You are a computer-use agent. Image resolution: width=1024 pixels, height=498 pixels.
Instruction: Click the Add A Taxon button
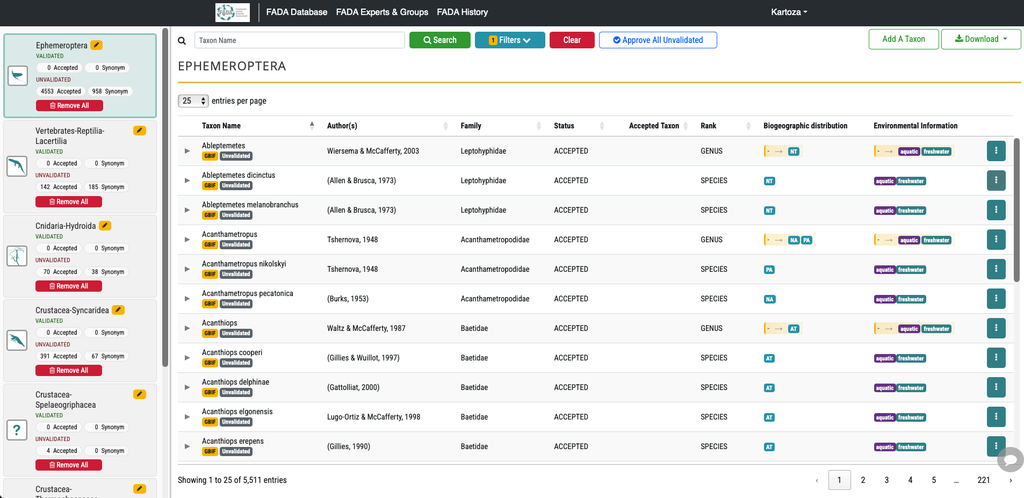[904, 39]
